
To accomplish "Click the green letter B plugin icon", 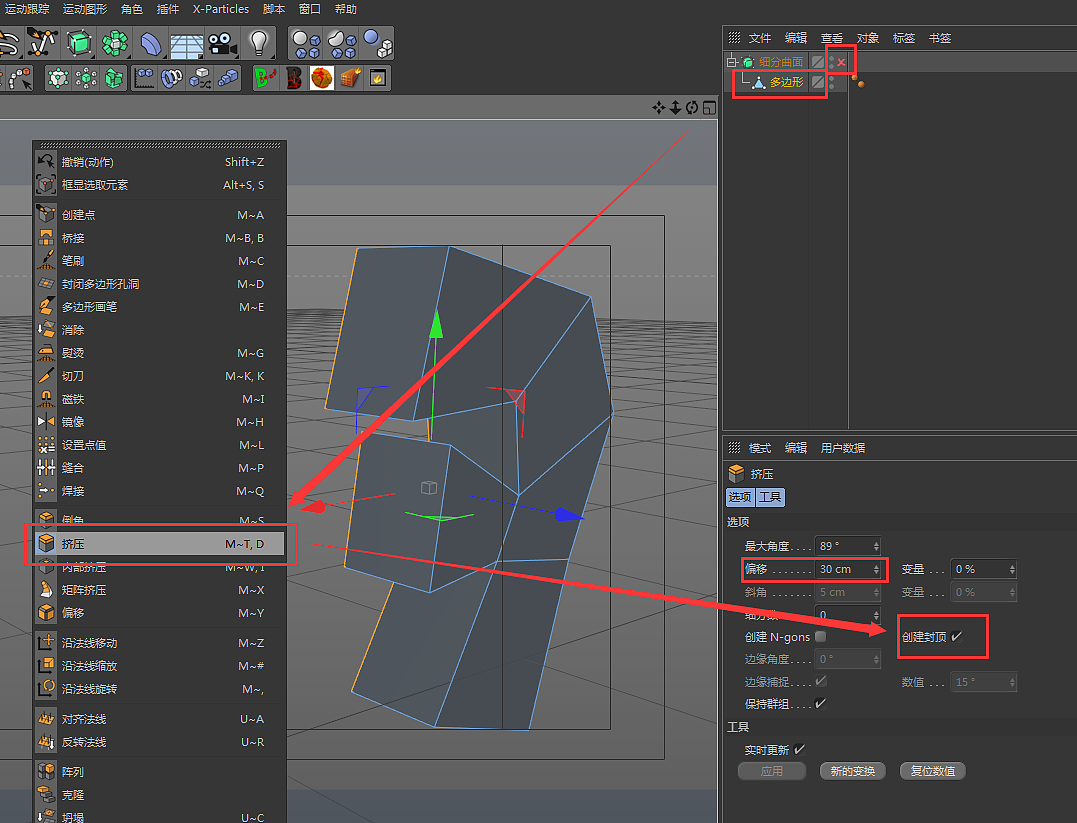I will [x=265, y=78].
